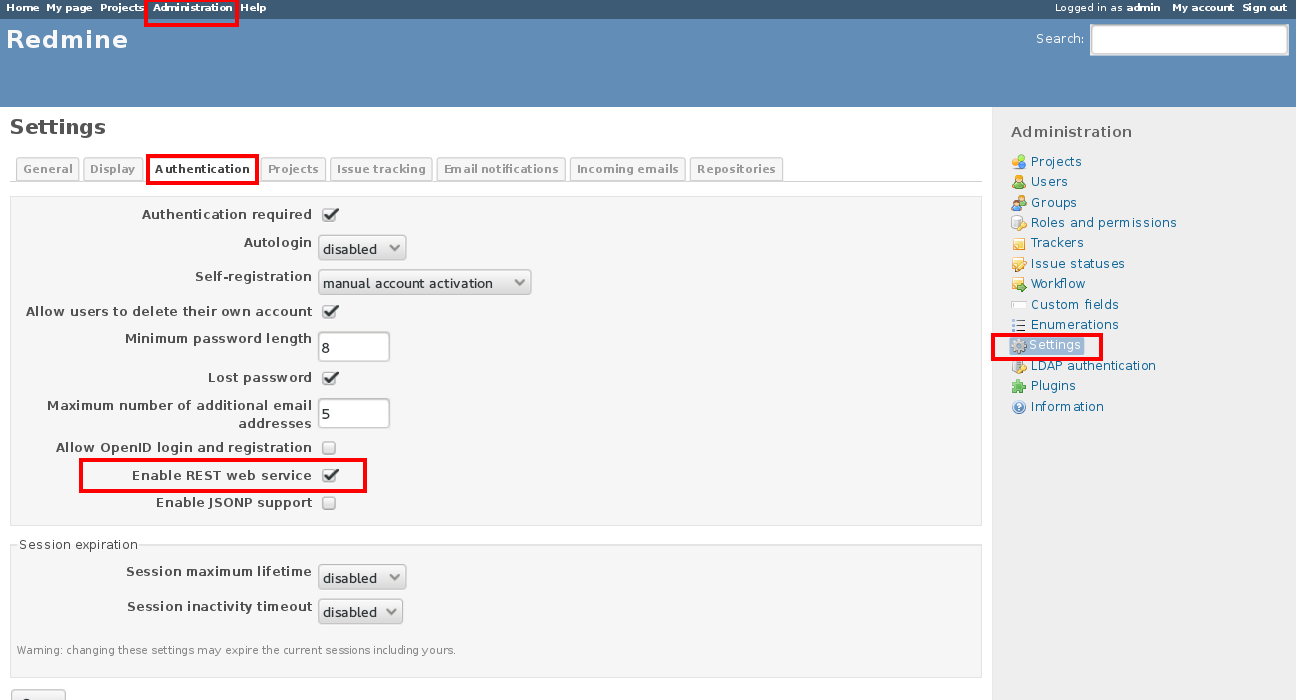Screen dimensions: 1296x700
Task: Click the Maximum additional email addresses field
Action: (354, 413)
